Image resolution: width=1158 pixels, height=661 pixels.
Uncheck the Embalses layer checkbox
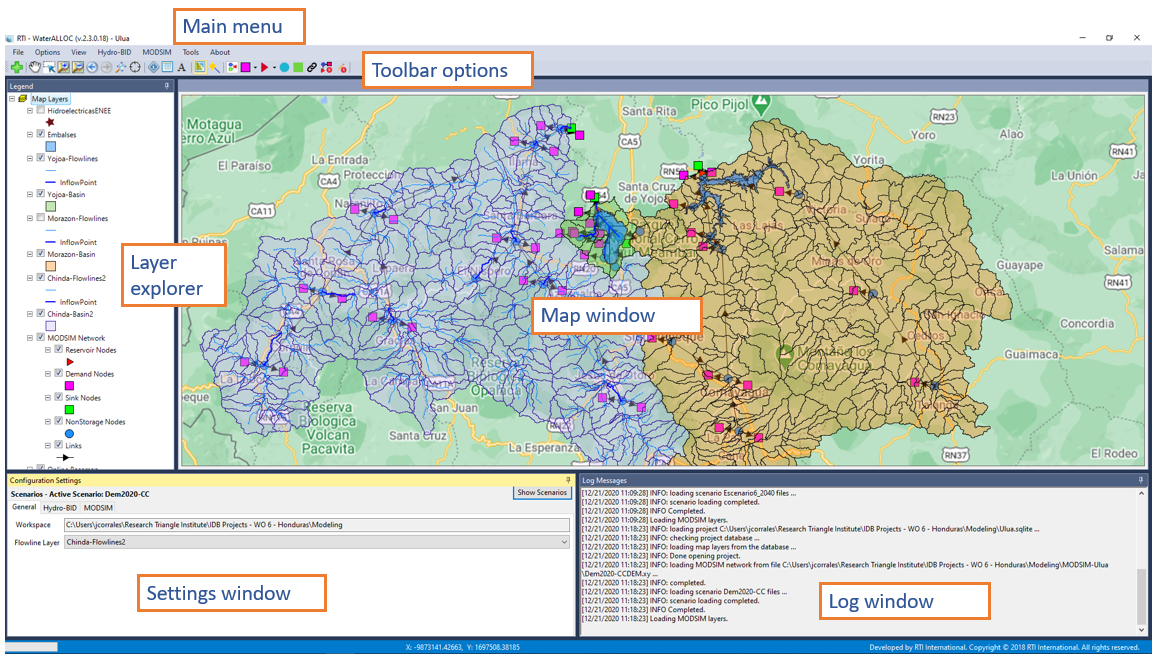coord(40,134)
